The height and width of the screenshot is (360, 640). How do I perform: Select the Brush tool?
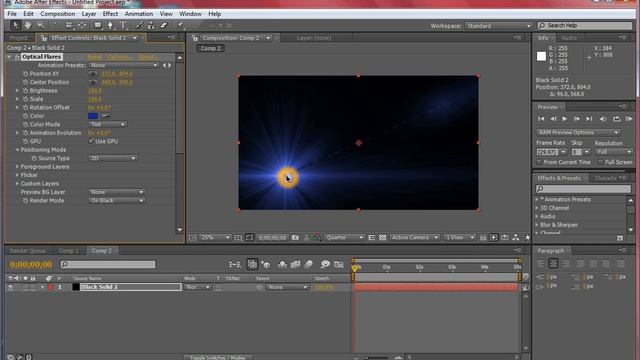click(x=140, y=25)
